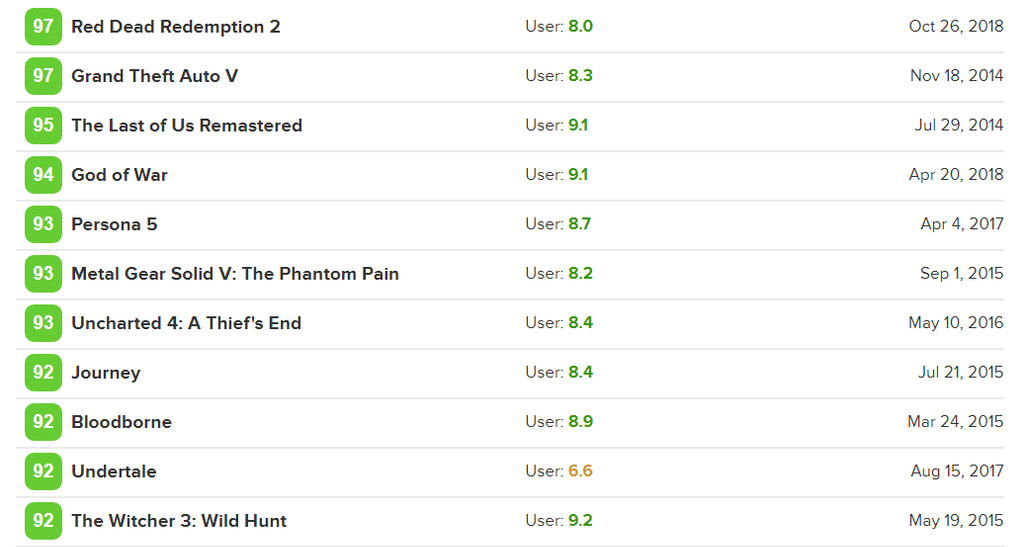The height and width of the screenshot is (547, 1024).
Task: Open Uncharted 4: A Thief's End link
Action: coord(186,323)
